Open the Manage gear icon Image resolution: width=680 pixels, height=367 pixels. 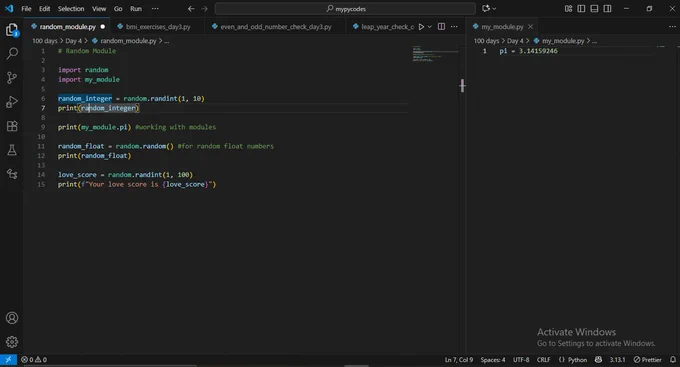coord(12,342)
